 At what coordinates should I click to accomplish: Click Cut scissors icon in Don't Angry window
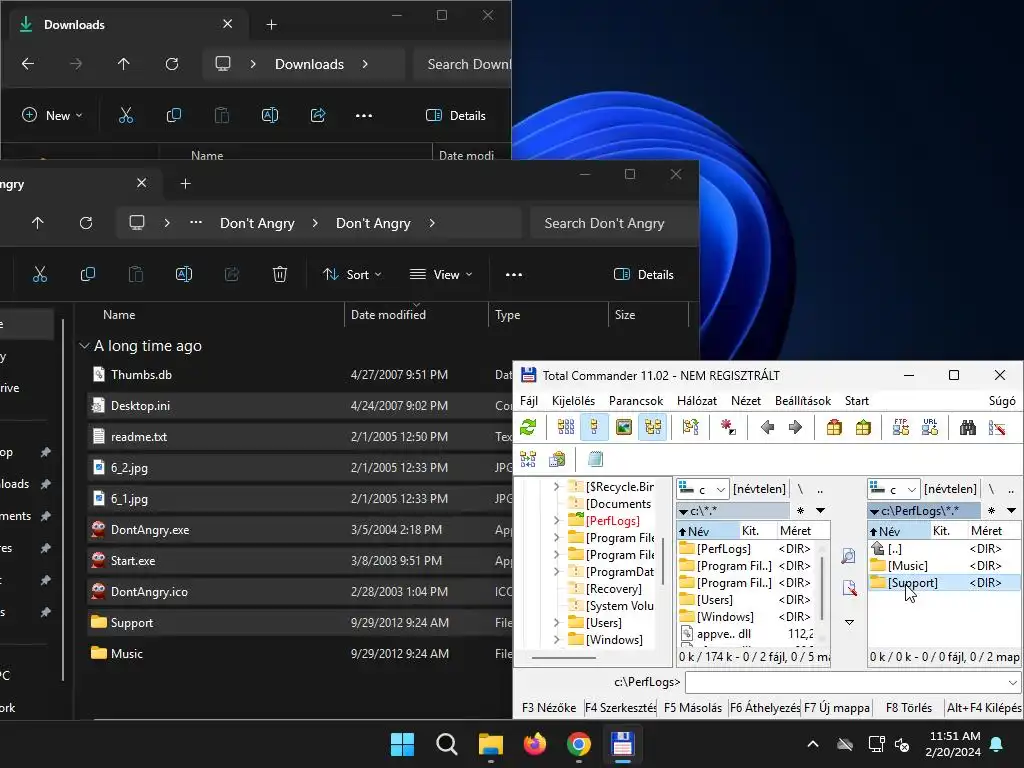(x=40, y=274)
